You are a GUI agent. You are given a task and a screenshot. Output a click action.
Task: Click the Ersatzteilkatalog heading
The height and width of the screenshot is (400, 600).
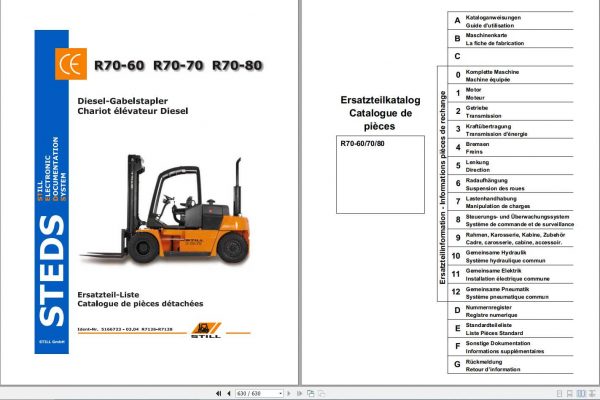(x=380, y=100)
